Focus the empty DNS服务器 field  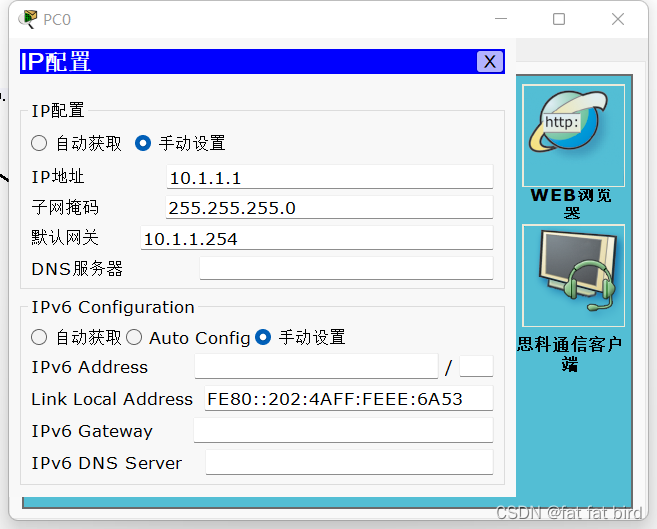pyautogui.click(x=346, y=268)
